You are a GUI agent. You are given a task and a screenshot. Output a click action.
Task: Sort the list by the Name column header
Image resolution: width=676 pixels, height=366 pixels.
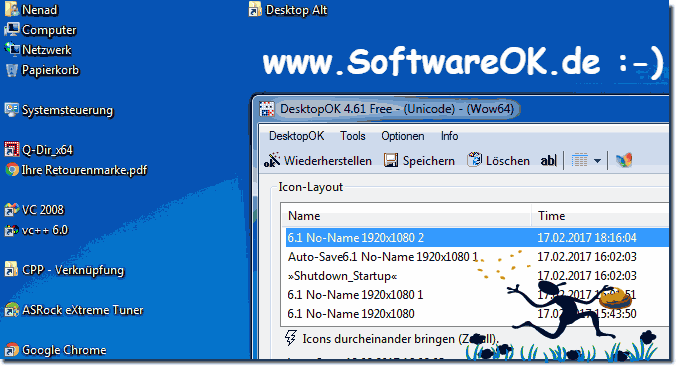(x=406, y=216)
